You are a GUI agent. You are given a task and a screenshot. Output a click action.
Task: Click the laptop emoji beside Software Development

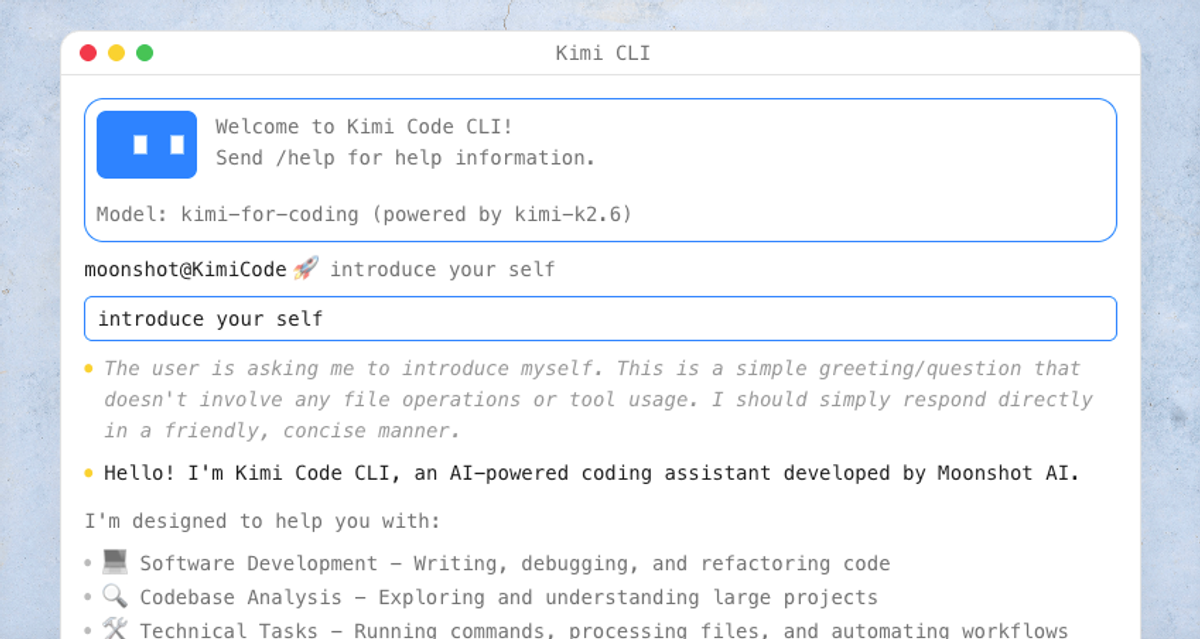(114, 562)
